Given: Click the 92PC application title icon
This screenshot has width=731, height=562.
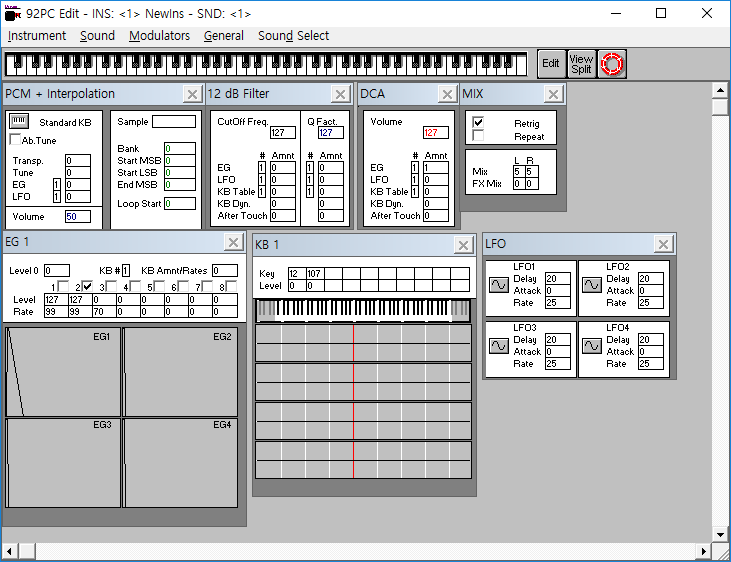Looking at the screenshot, I should point(13,14).
